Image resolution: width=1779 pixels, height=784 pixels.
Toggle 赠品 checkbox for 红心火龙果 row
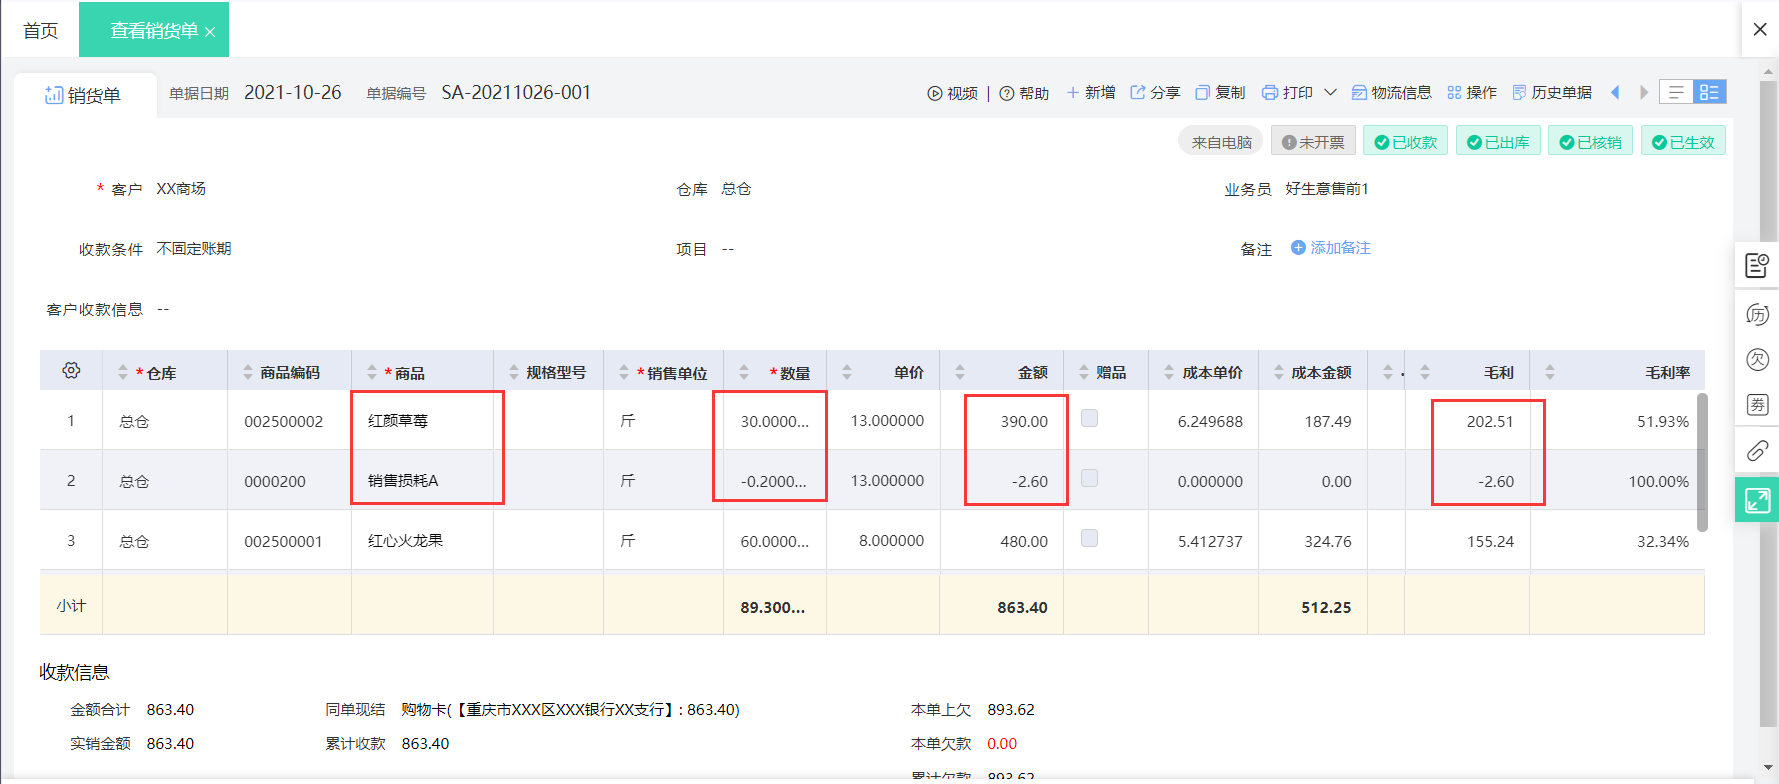coord(1090,539)
